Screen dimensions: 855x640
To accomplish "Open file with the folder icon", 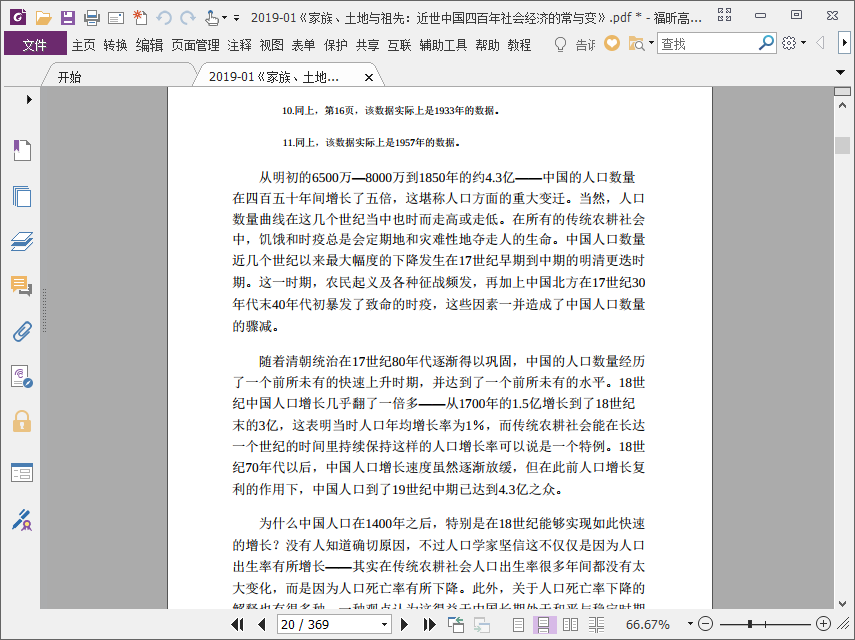I will pos(43,17).
